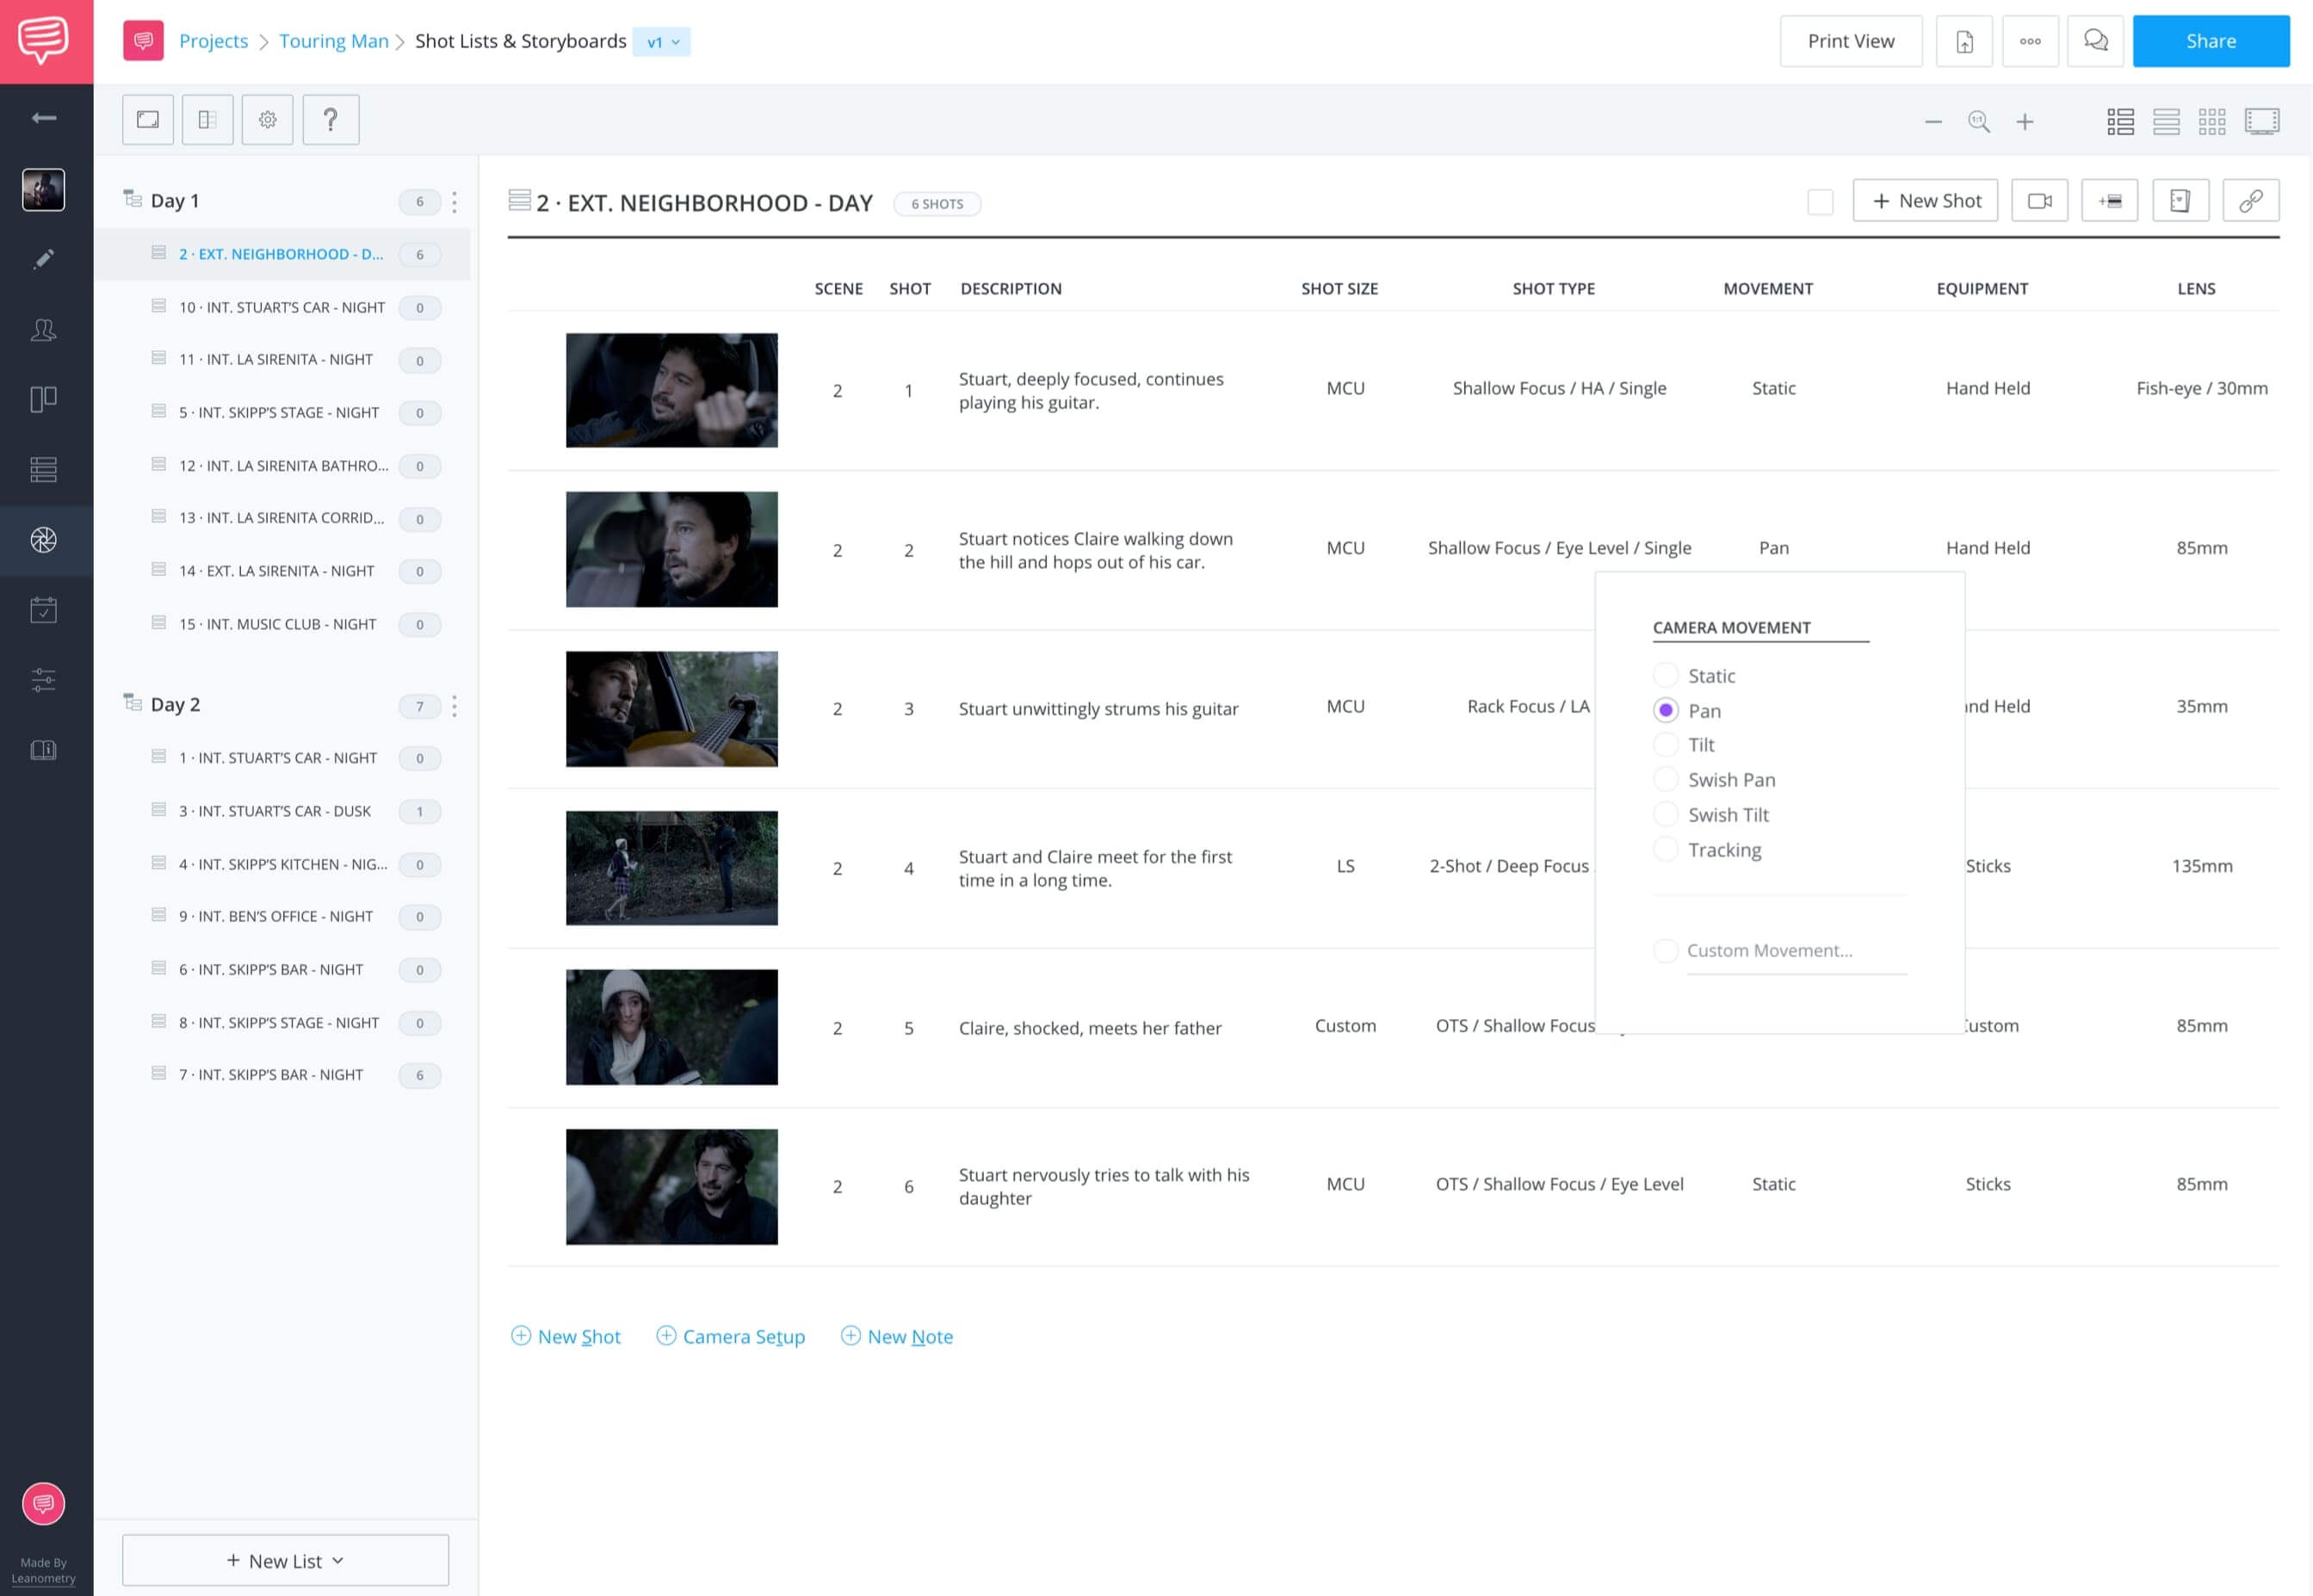This screenshot has width=2313, height=1596.
Task: Click the Tracking menu item in camera movement
Action: [x=1724, y=849]
